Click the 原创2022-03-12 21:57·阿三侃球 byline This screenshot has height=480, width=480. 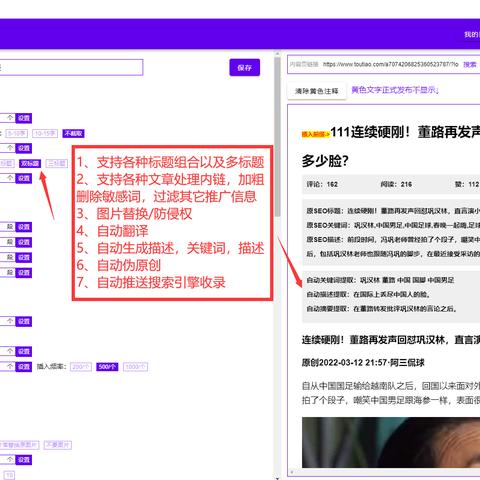point(363,363)
